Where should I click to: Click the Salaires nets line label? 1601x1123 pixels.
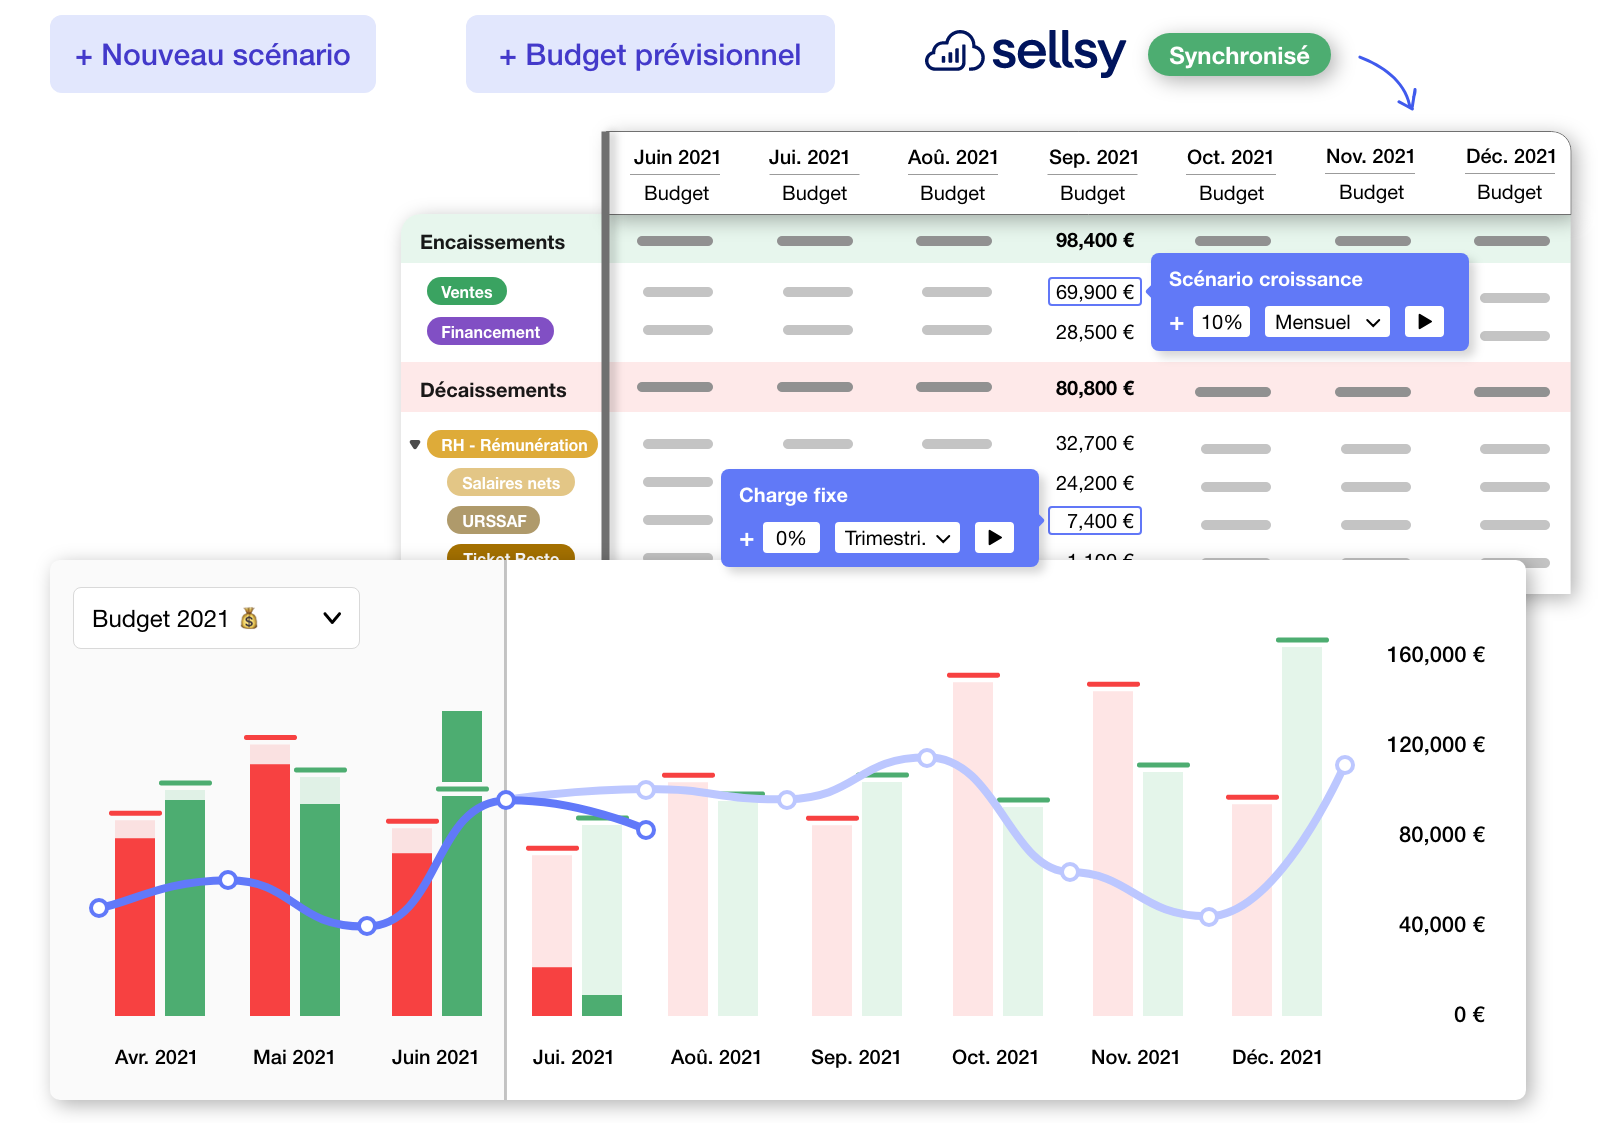[x=510, y=482]
